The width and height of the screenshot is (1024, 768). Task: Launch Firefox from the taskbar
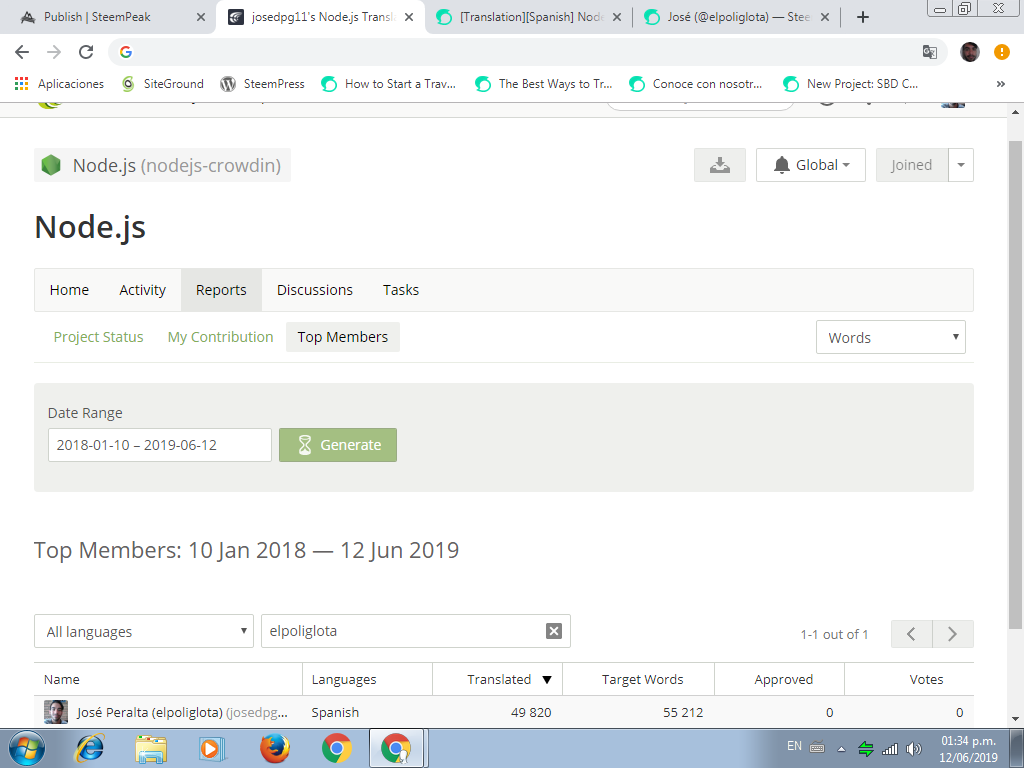274,748
